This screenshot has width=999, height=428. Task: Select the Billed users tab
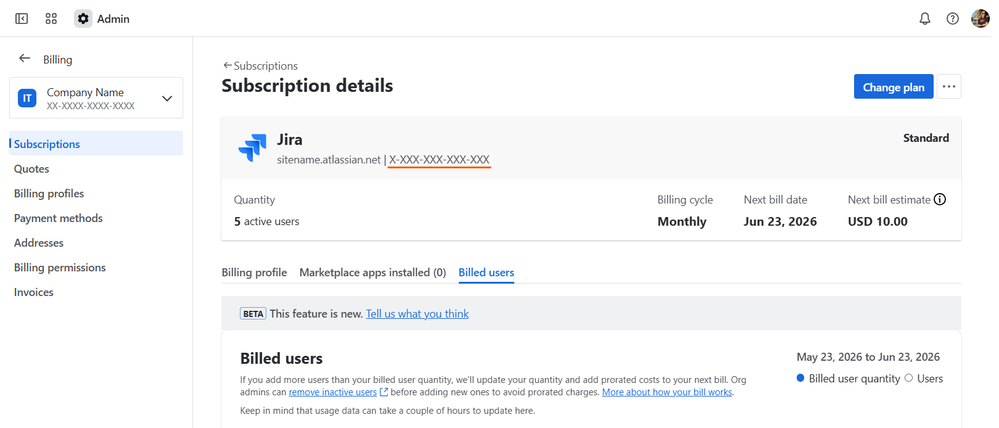[x=486, y=273]
